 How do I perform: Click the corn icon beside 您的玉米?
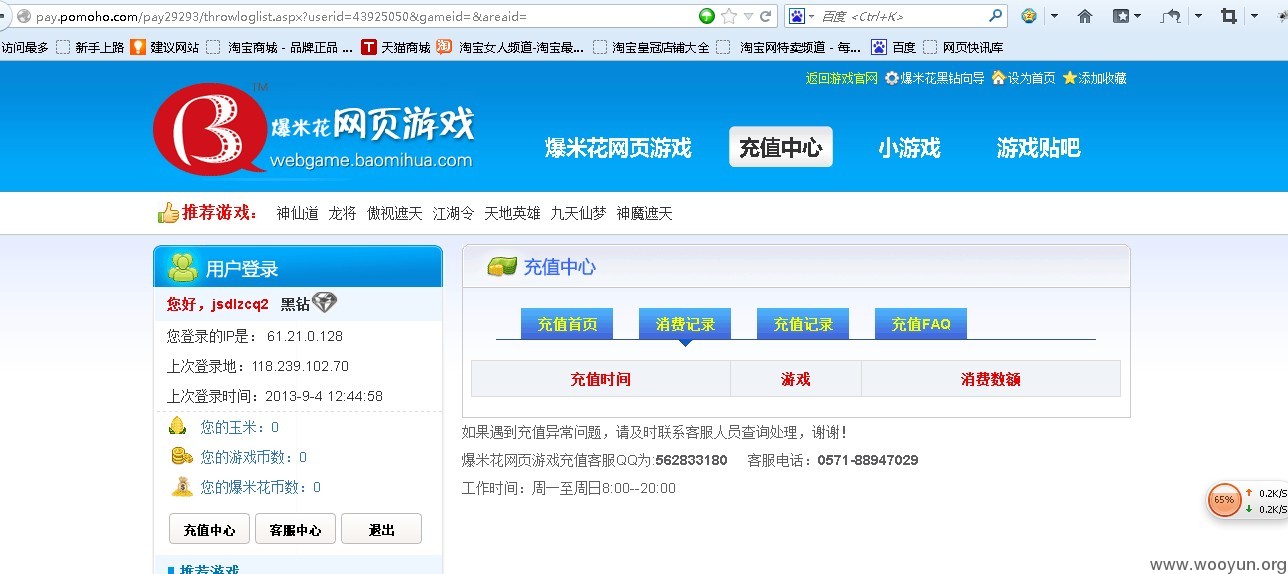pos(177,426)
